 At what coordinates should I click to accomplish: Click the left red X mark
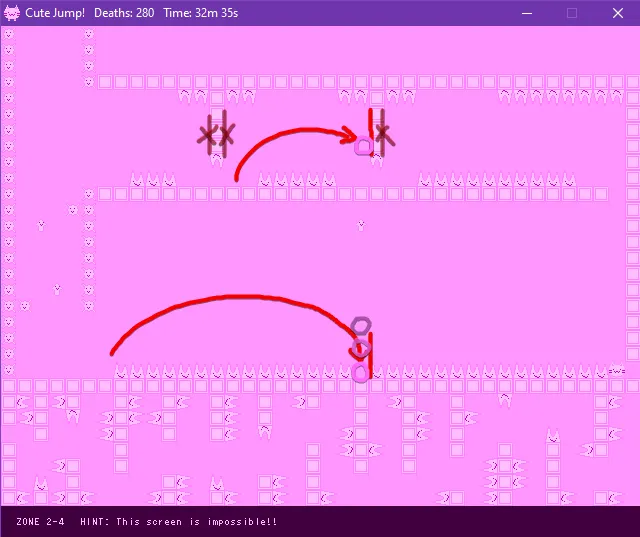(x=208, y=136)
